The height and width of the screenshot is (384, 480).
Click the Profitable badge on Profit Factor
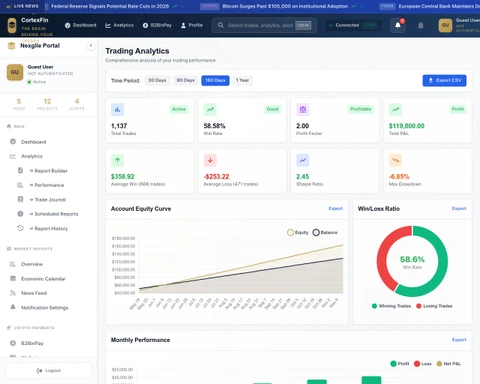361,109
